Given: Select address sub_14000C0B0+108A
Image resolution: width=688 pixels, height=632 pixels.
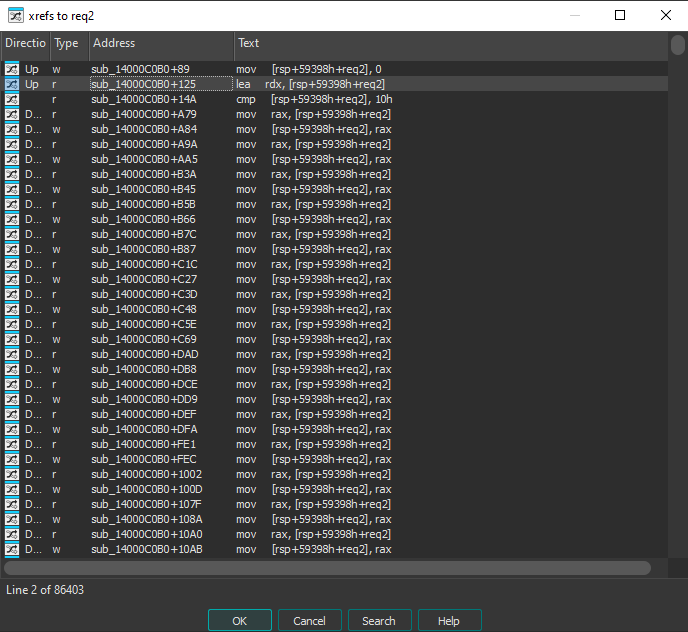Looking at the screenshot, I should pyautogui.click(x=147, y=519).
